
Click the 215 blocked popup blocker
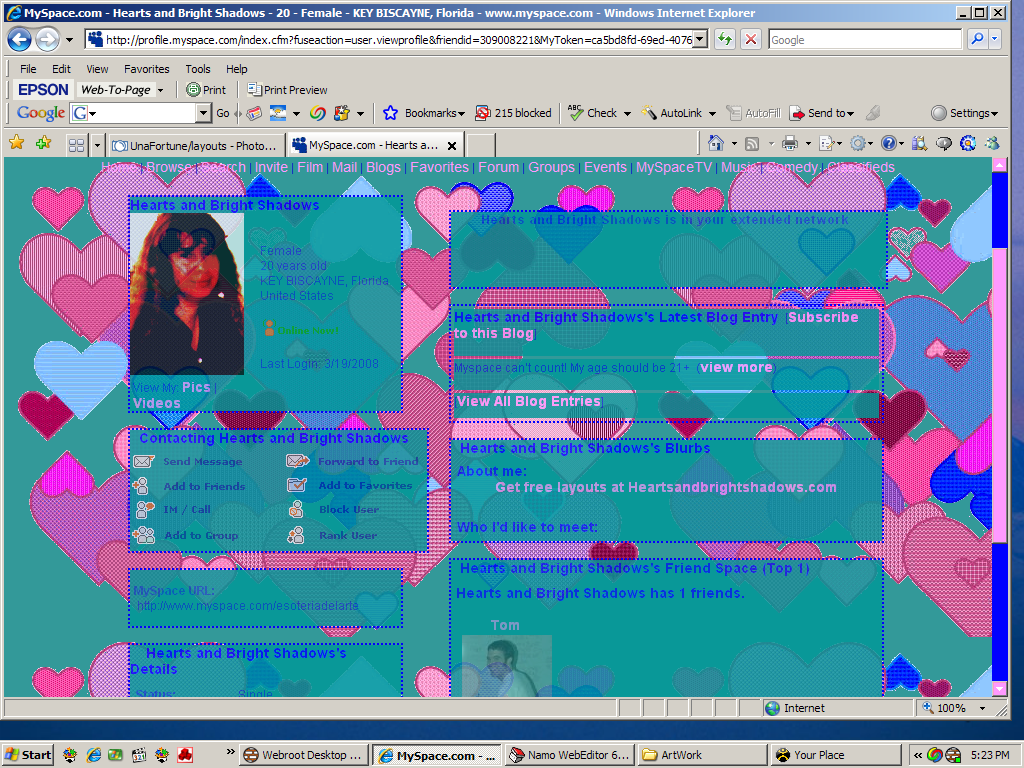(513, 113)
